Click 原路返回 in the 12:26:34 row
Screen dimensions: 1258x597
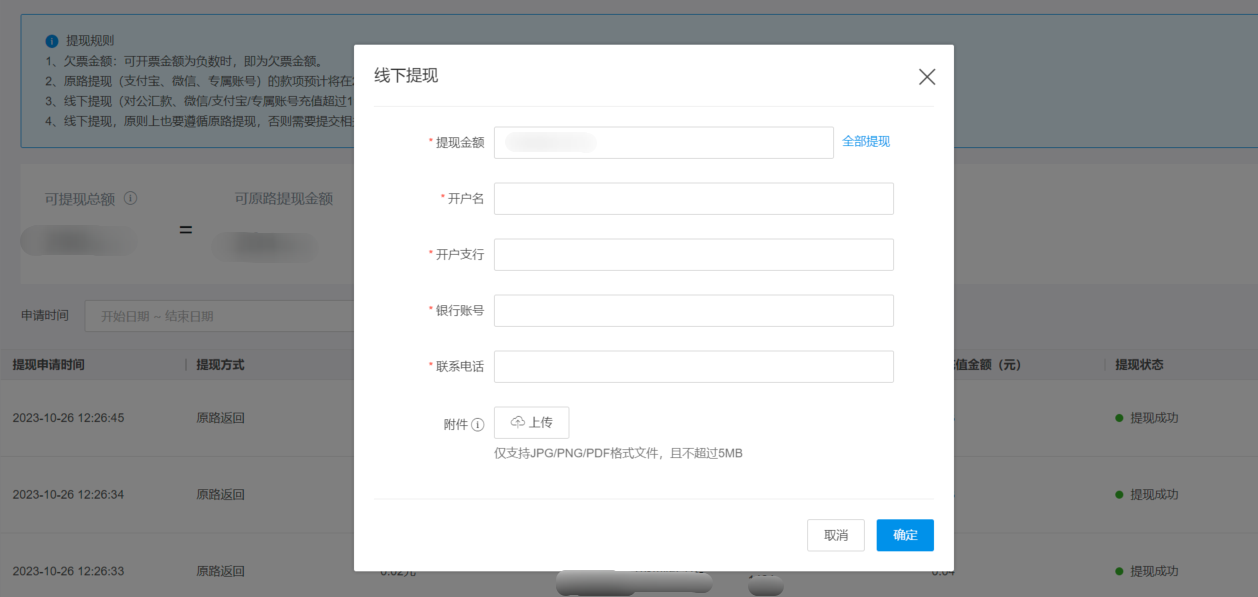(220, 495)
